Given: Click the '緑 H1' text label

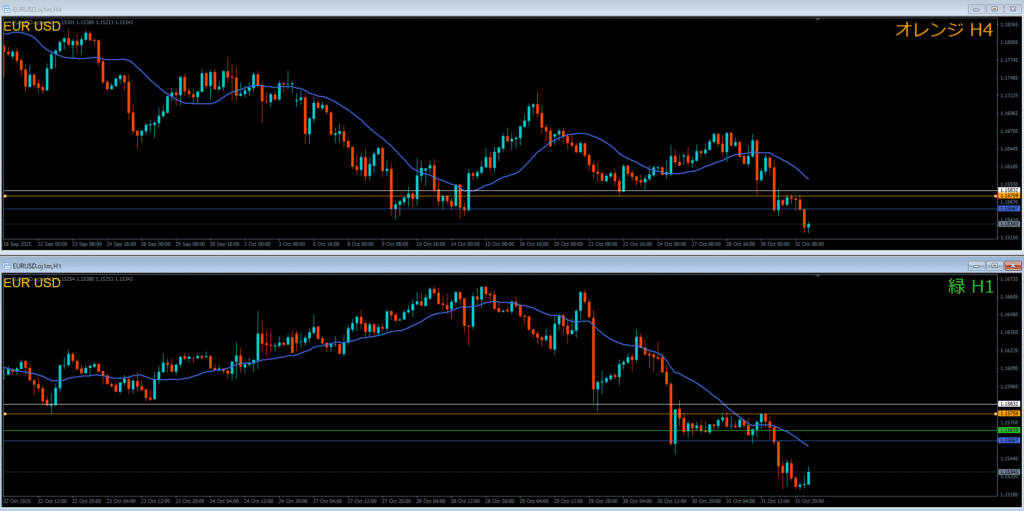Looking at the screenshot, I should [x=970, y=287].
